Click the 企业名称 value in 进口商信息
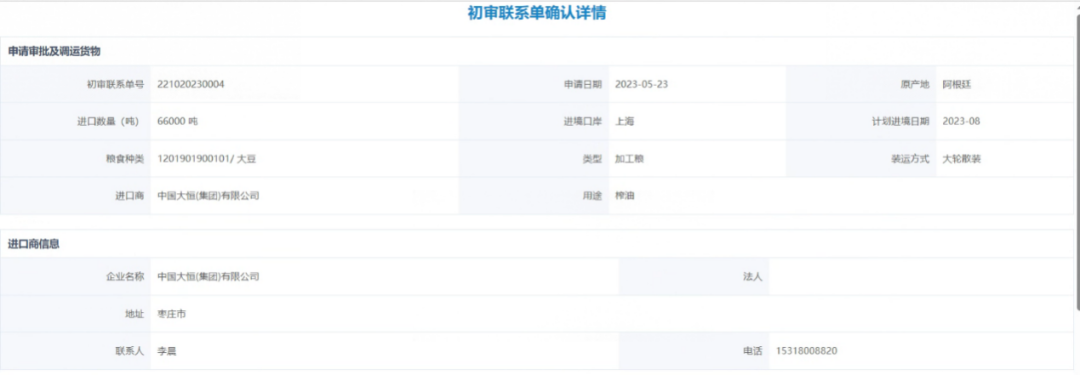 coord(208,276)
